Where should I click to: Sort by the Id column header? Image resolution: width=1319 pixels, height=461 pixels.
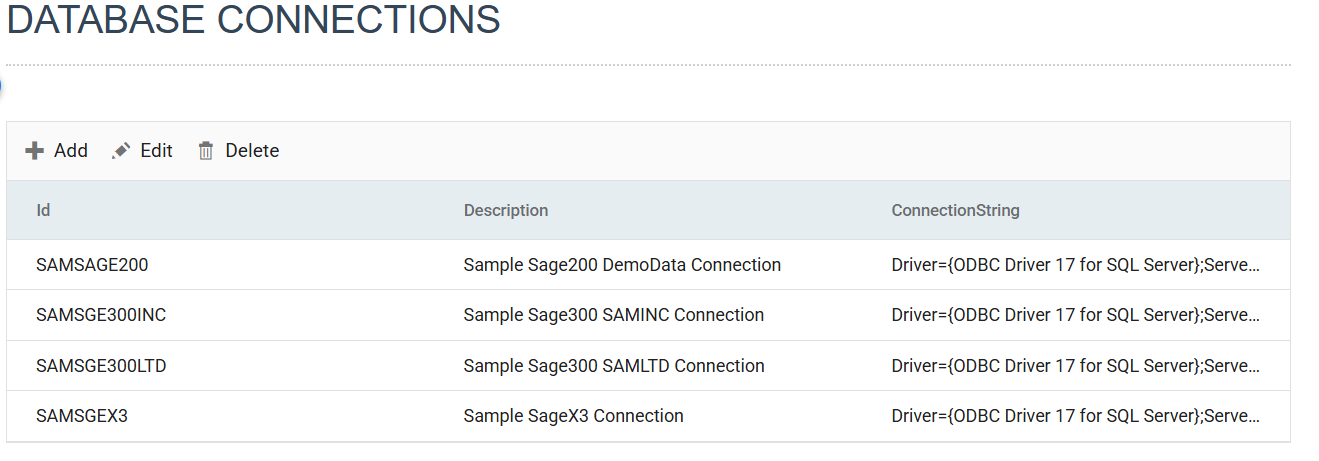click(x=43, y=210)
